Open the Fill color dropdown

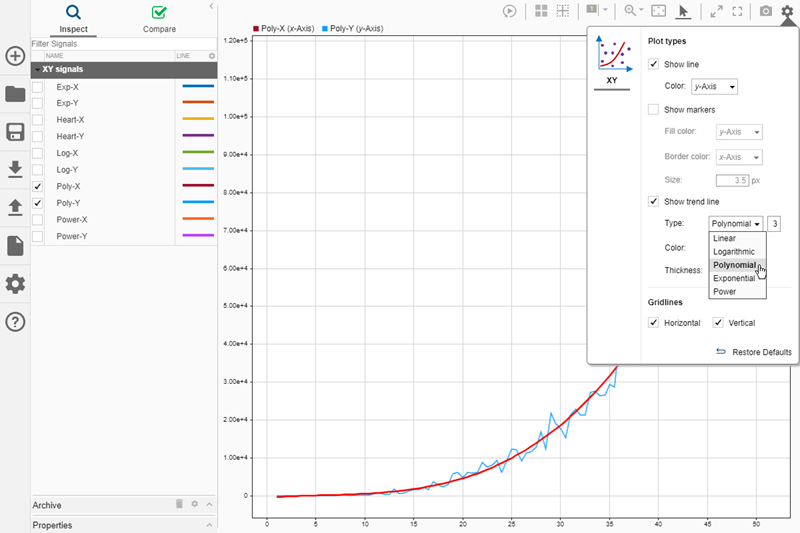(x=739, y=132)
